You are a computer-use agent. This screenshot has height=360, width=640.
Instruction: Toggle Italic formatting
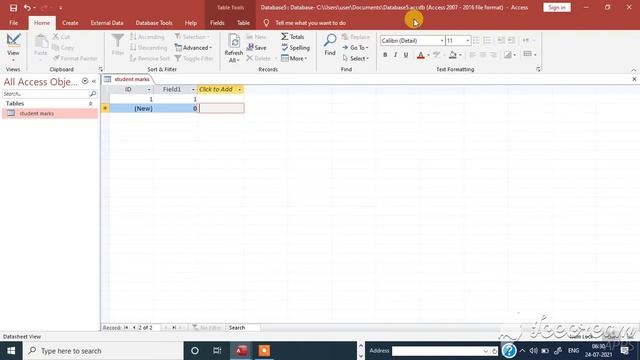pyautogui.click(x=395, y=55)
